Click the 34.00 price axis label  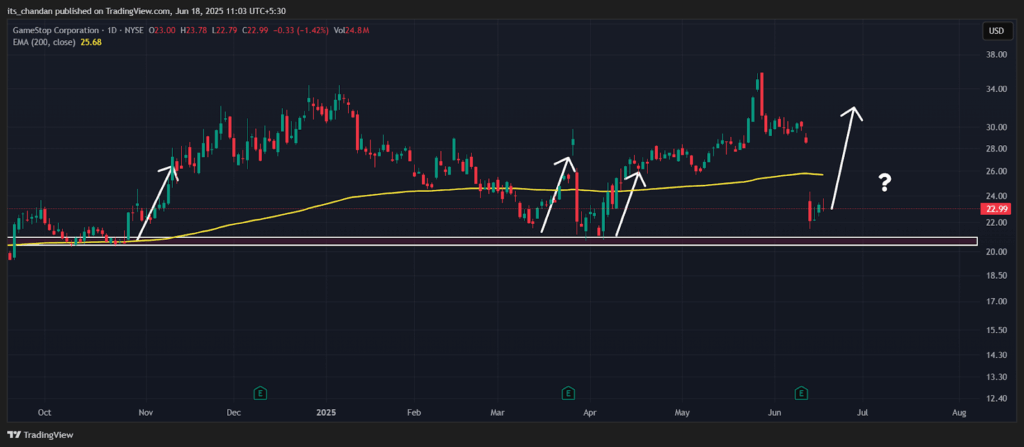pos(997,90)
